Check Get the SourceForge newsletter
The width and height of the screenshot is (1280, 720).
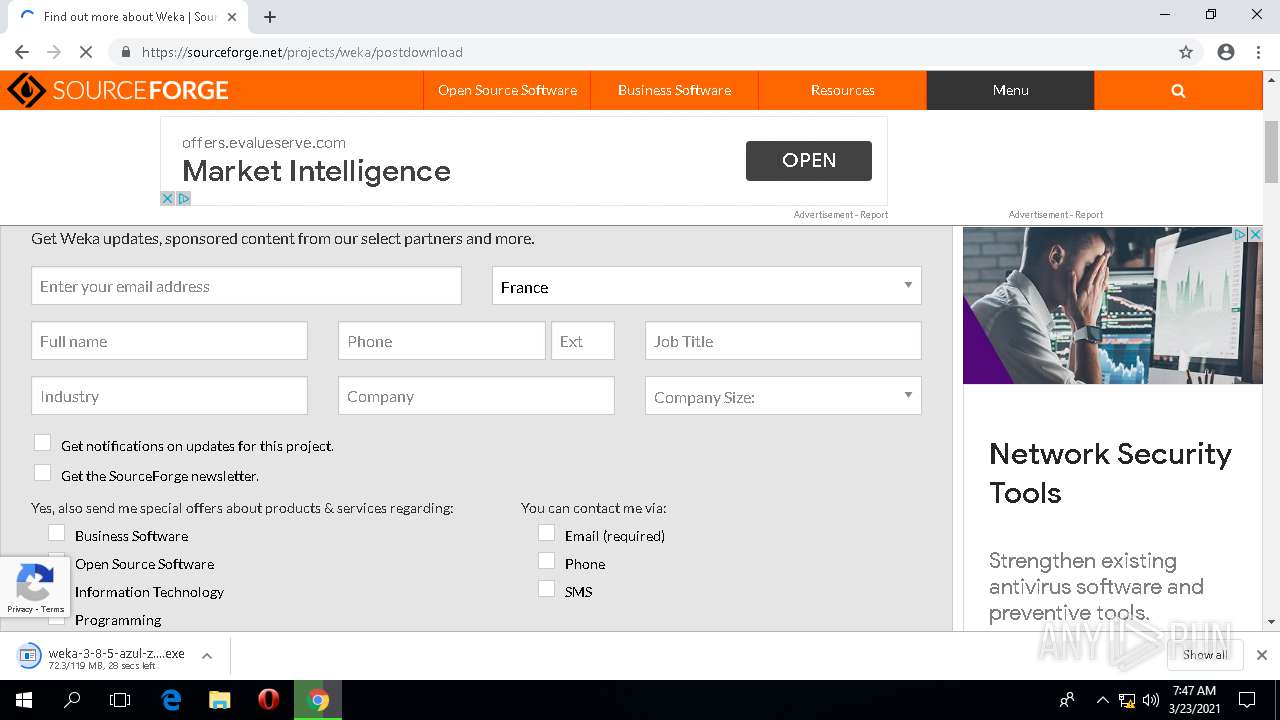pos(42,472)
